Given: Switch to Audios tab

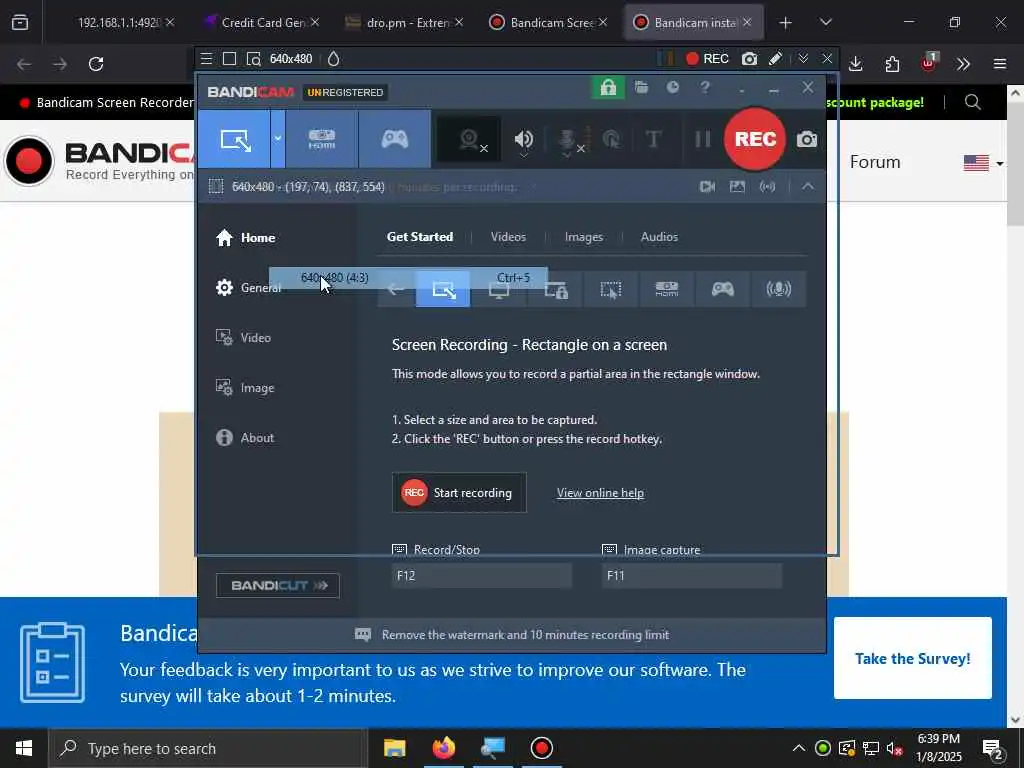Looking at the screenshot, I should pyautogui.click(x=659, y=237).
